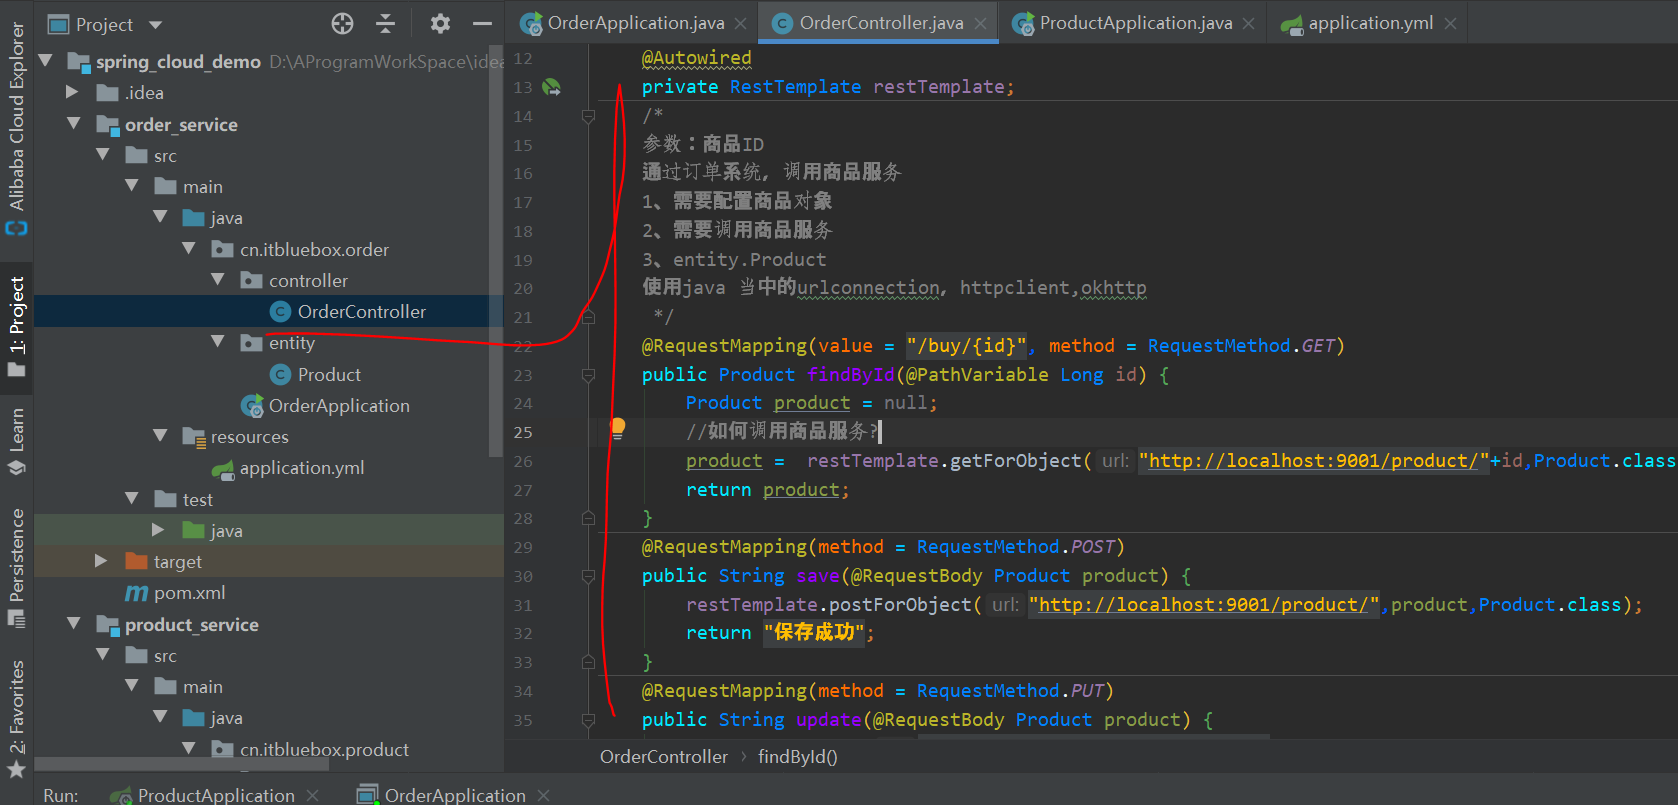Viewport: 1678px width, 805px height.
Task: Click the Project tree vertical scrollbar
Action: (496, 250)
